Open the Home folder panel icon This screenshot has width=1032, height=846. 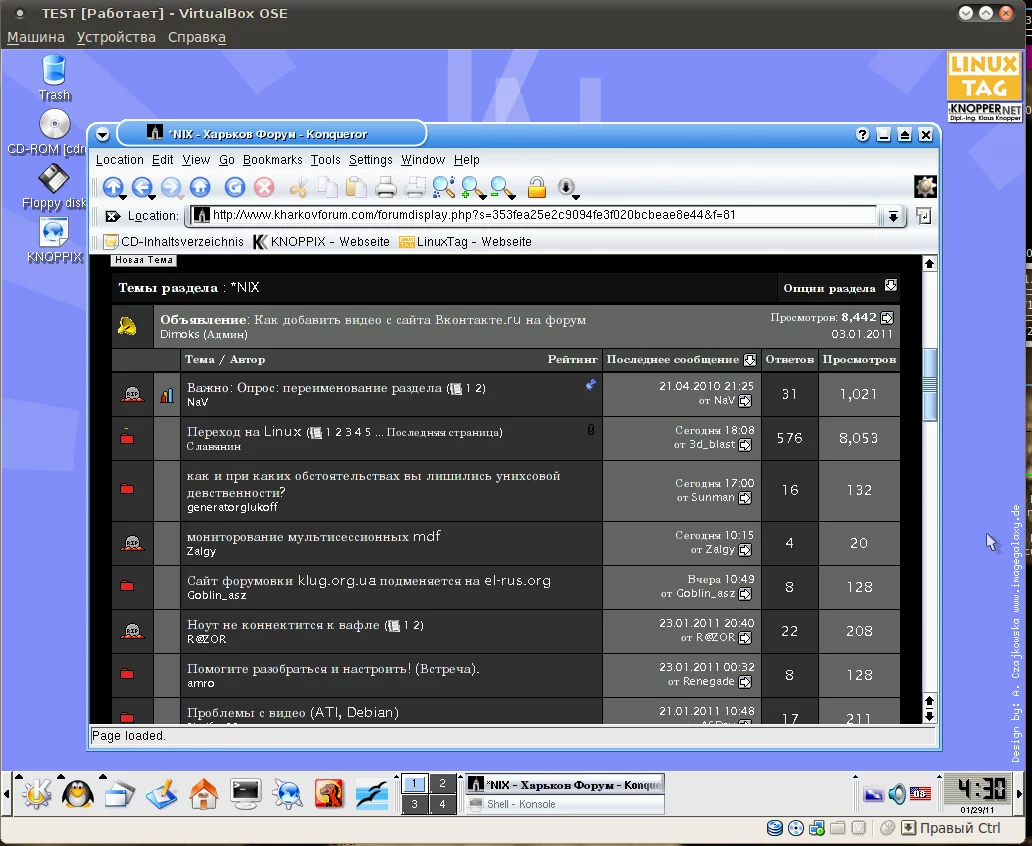(x=203, y=793)
